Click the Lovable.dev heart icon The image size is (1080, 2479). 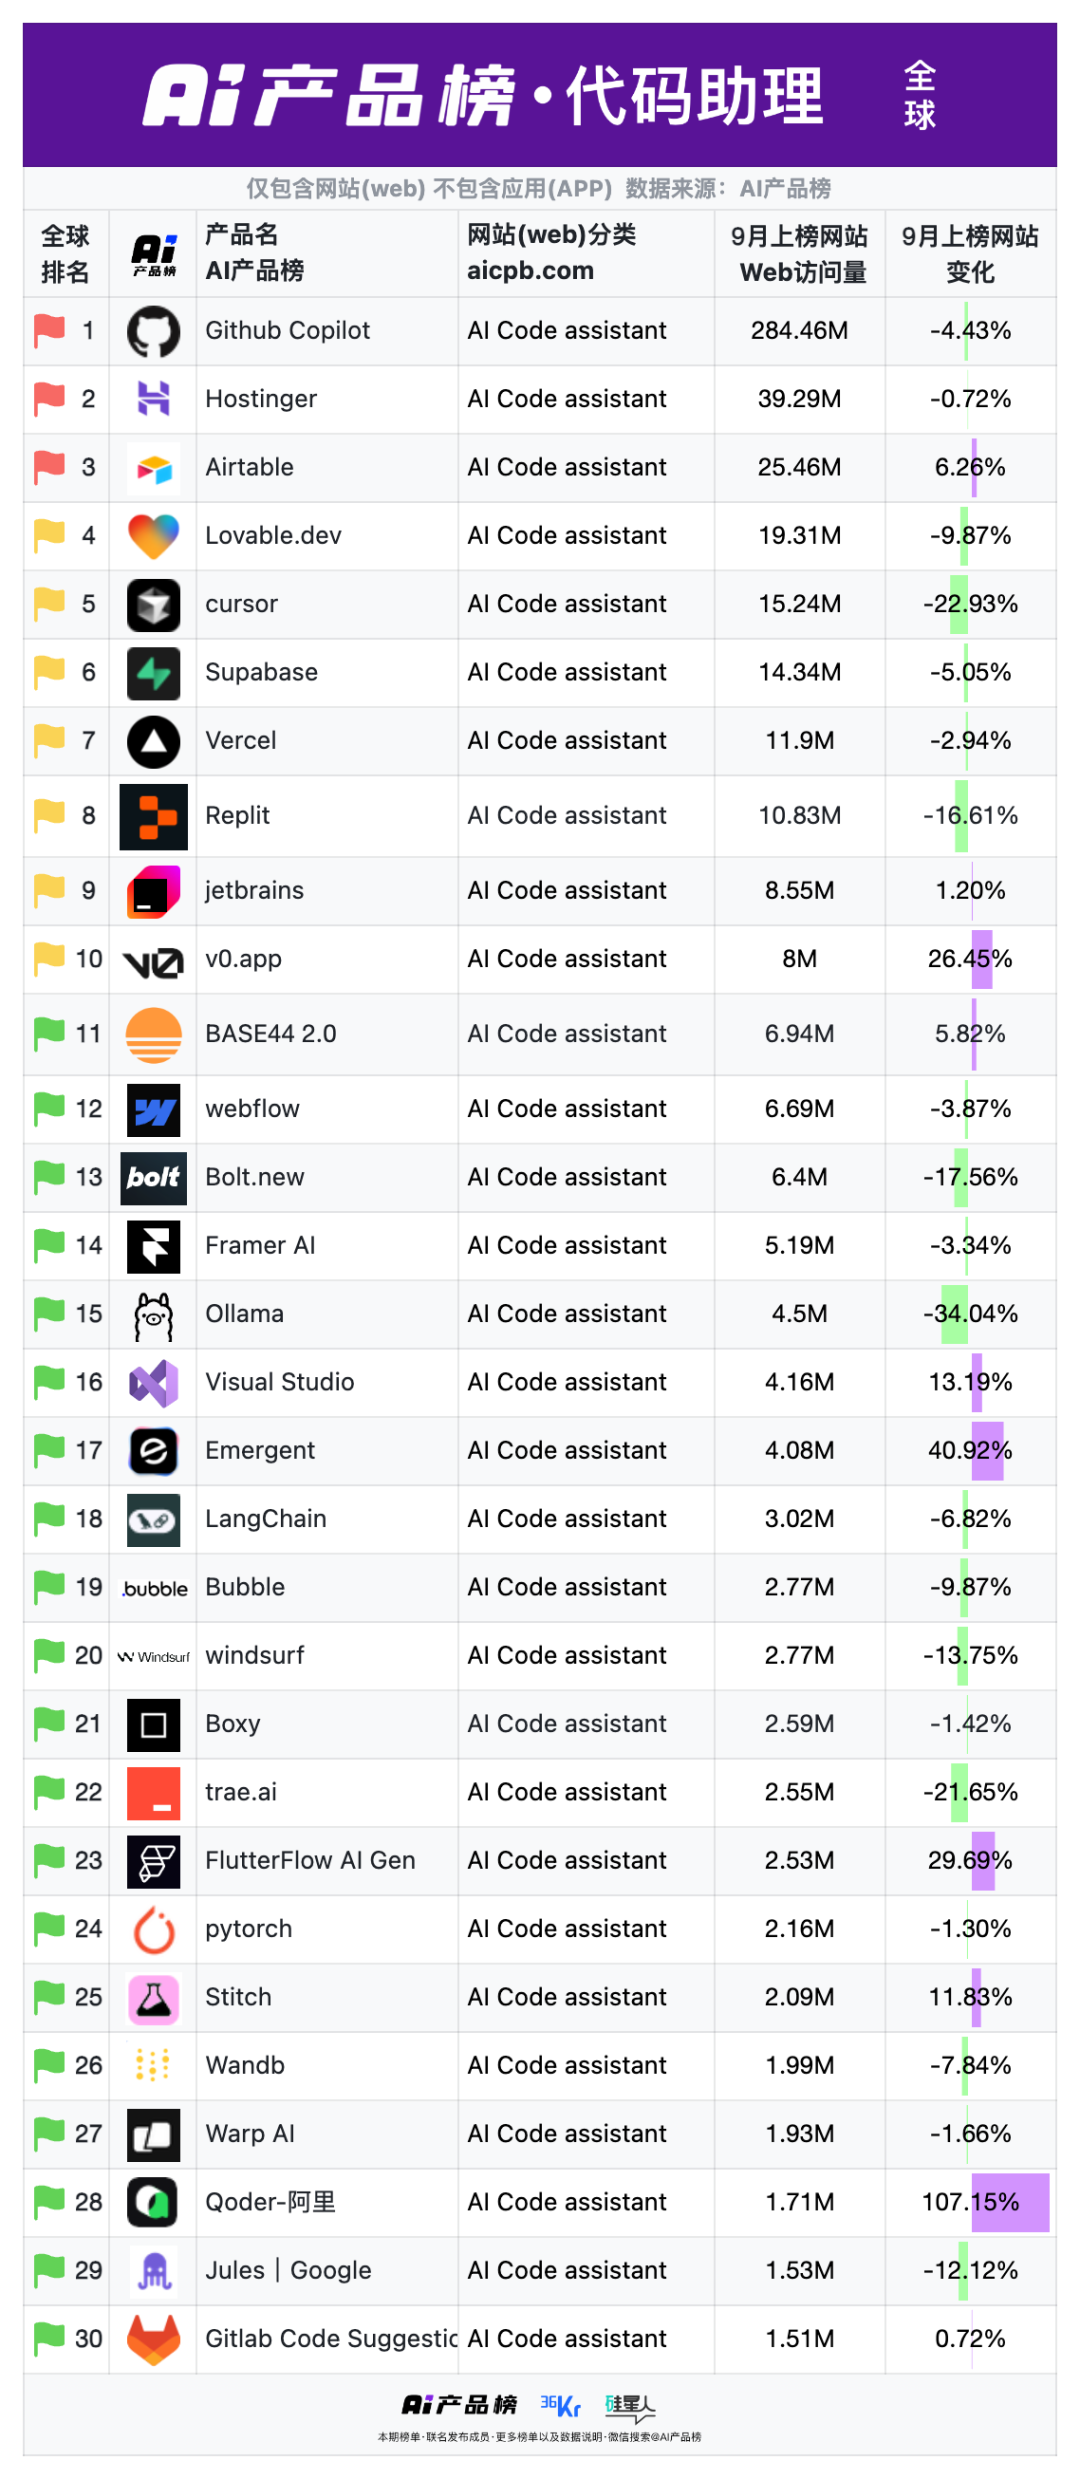point(153,536)
